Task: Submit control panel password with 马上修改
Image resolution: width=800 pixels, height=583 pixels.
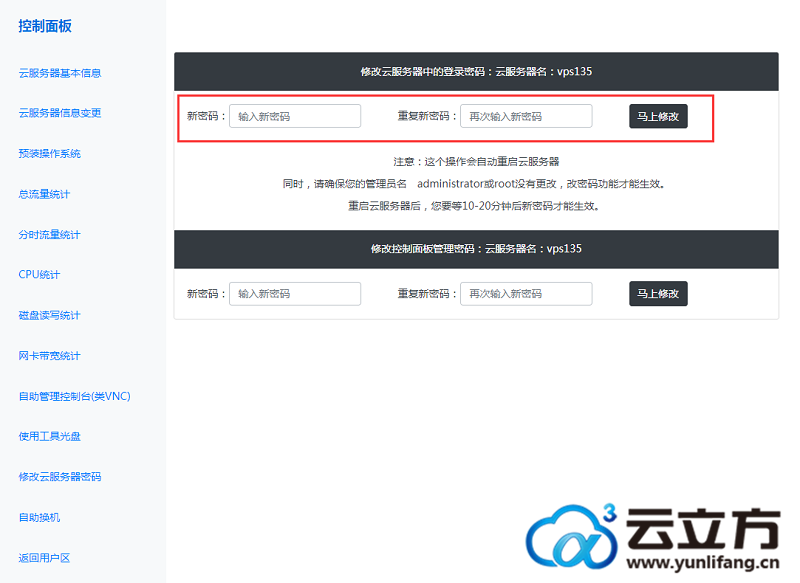Action: 658,294
